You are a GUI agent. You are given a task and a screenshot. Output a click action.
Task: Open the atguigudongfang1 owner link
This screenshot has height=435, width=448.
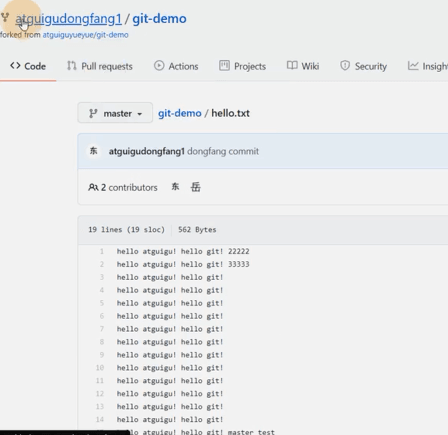(x=68, y=19)
